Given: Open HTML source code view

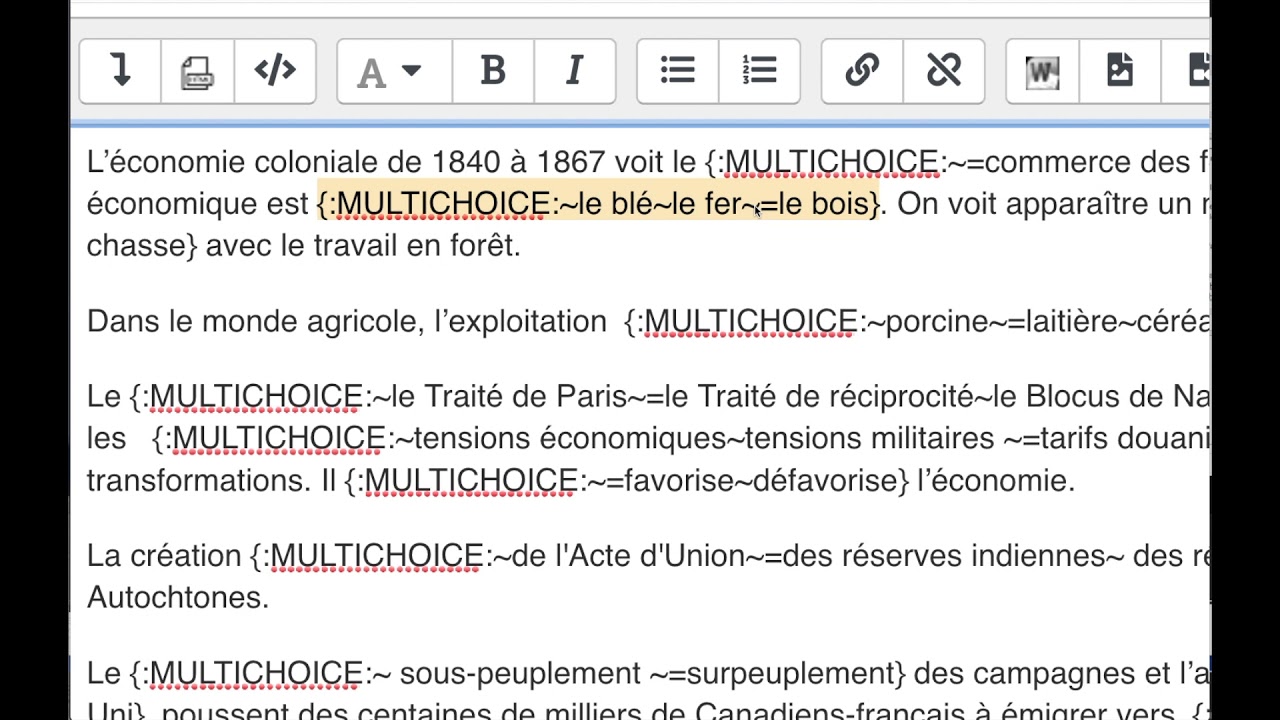Looking at the screenshot, I should [275, 71].
